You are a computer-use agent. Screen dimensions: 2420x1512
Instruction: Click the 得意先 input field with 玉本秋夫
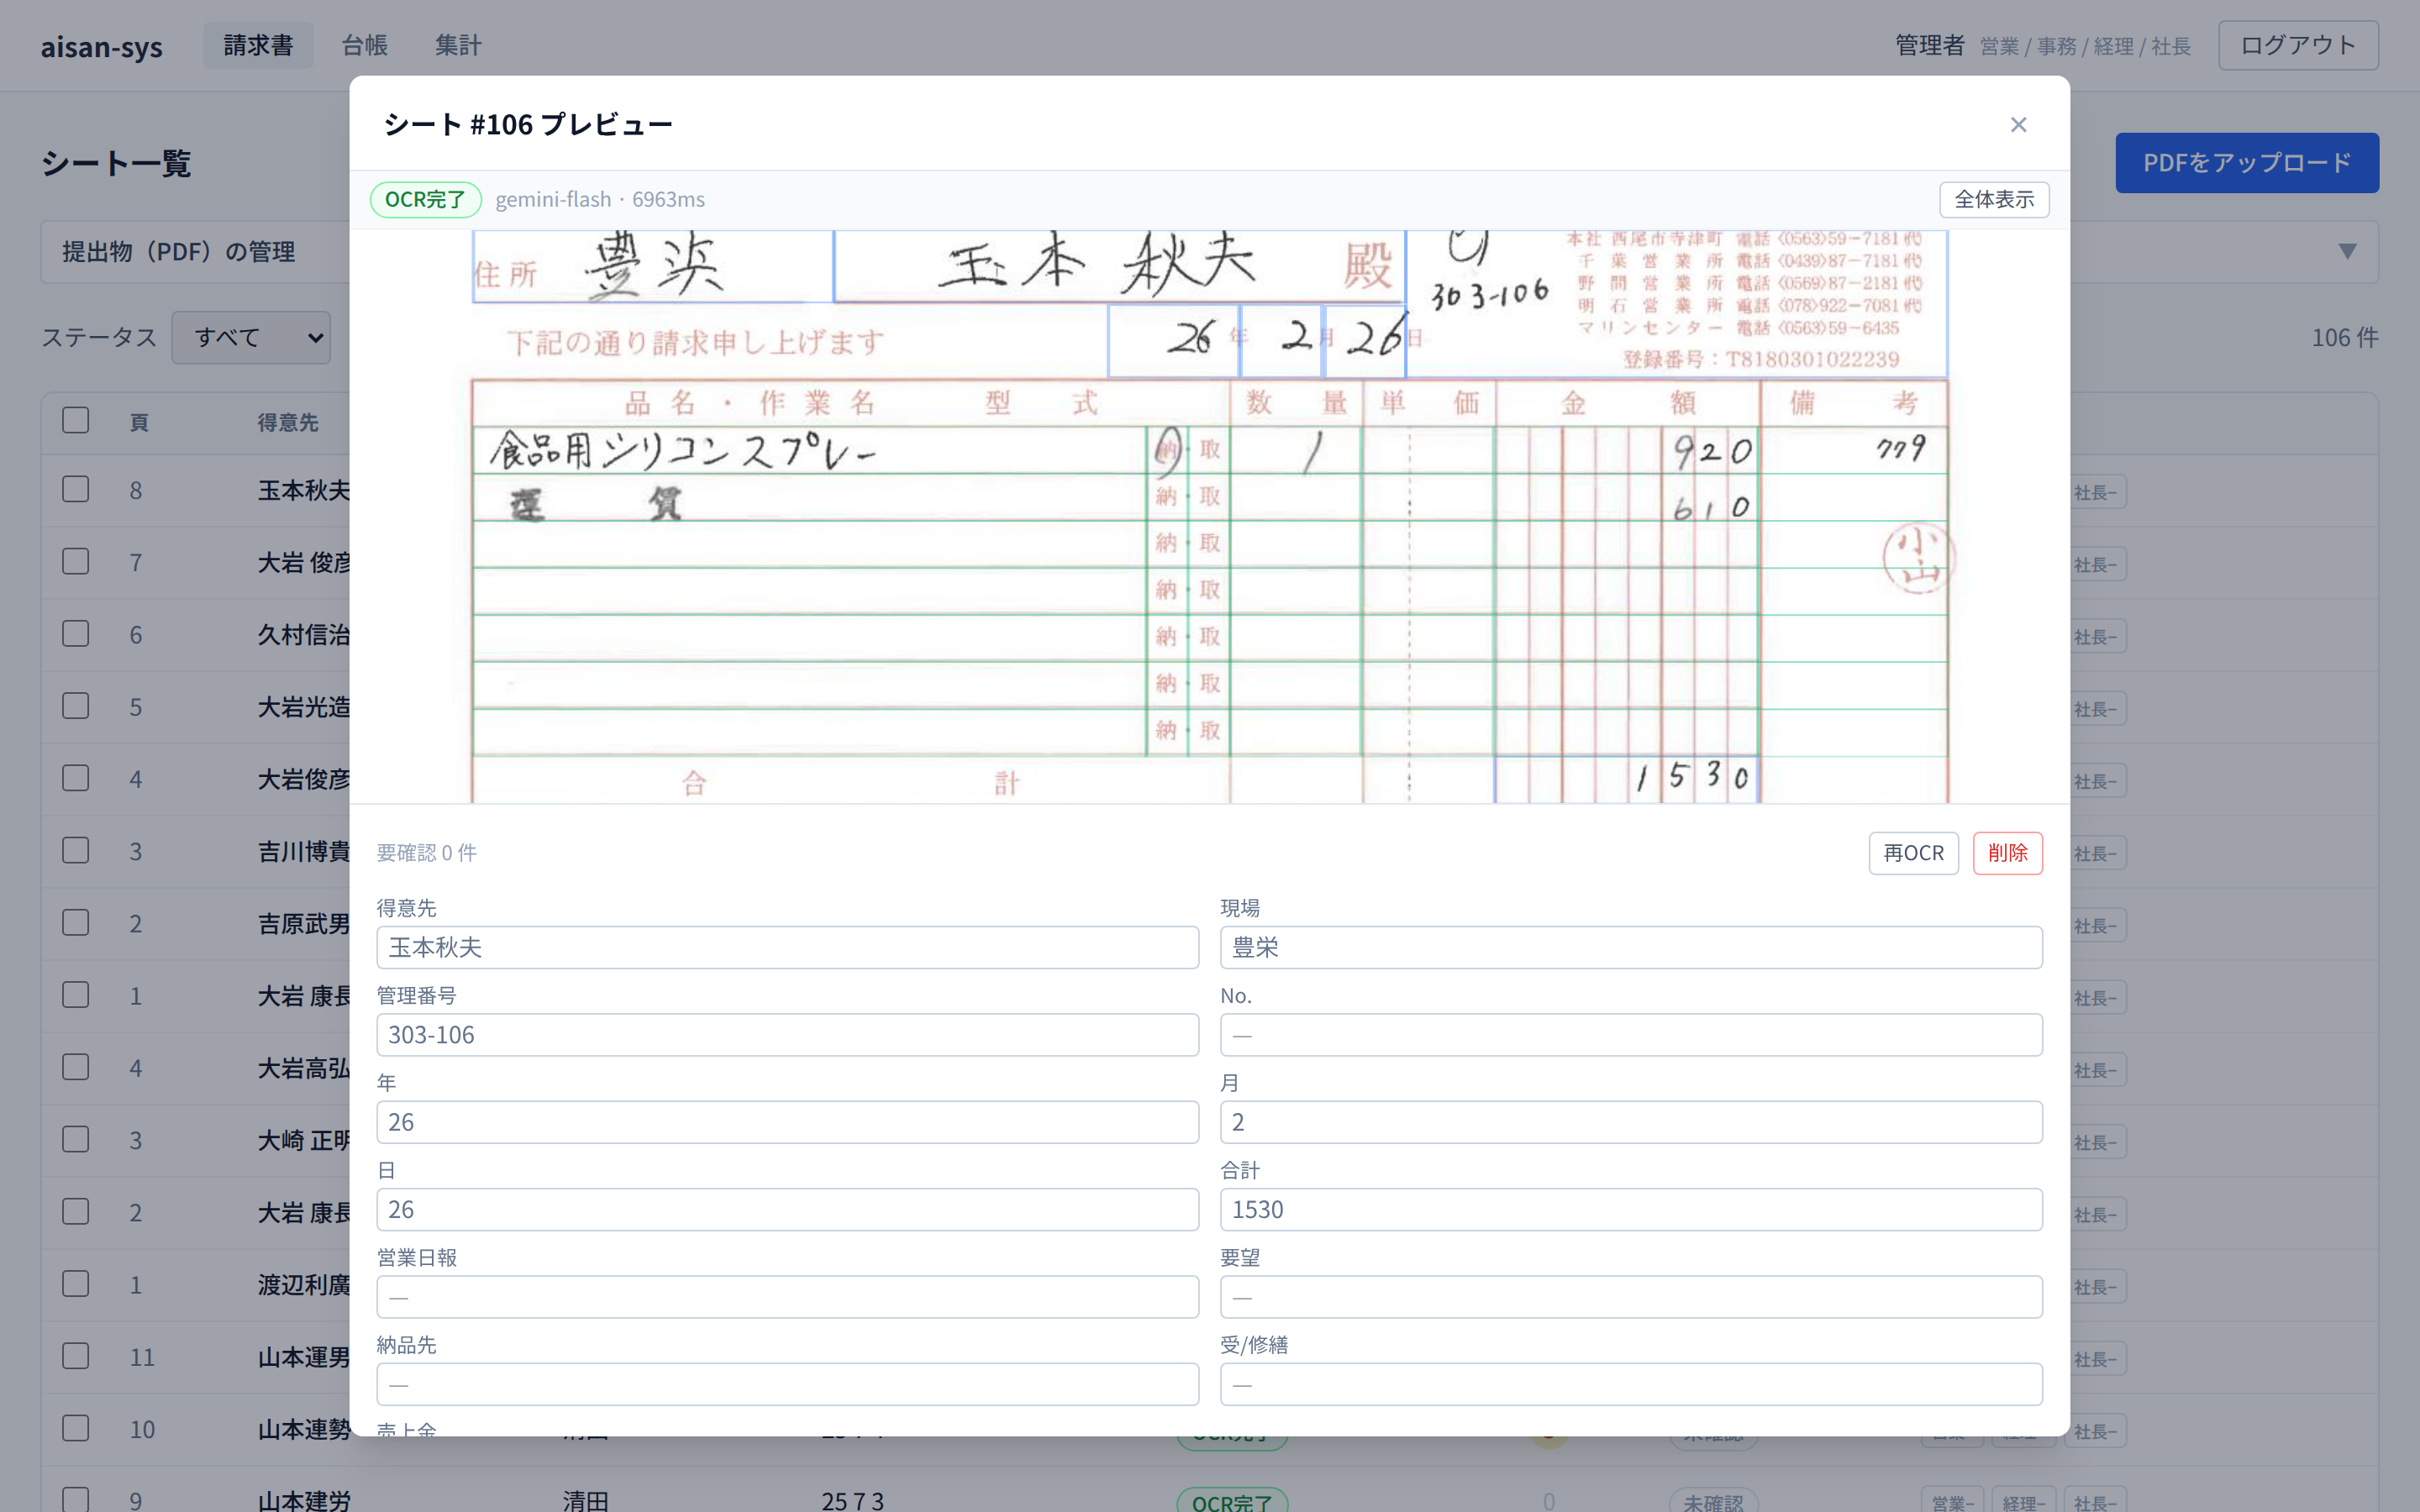787,947
